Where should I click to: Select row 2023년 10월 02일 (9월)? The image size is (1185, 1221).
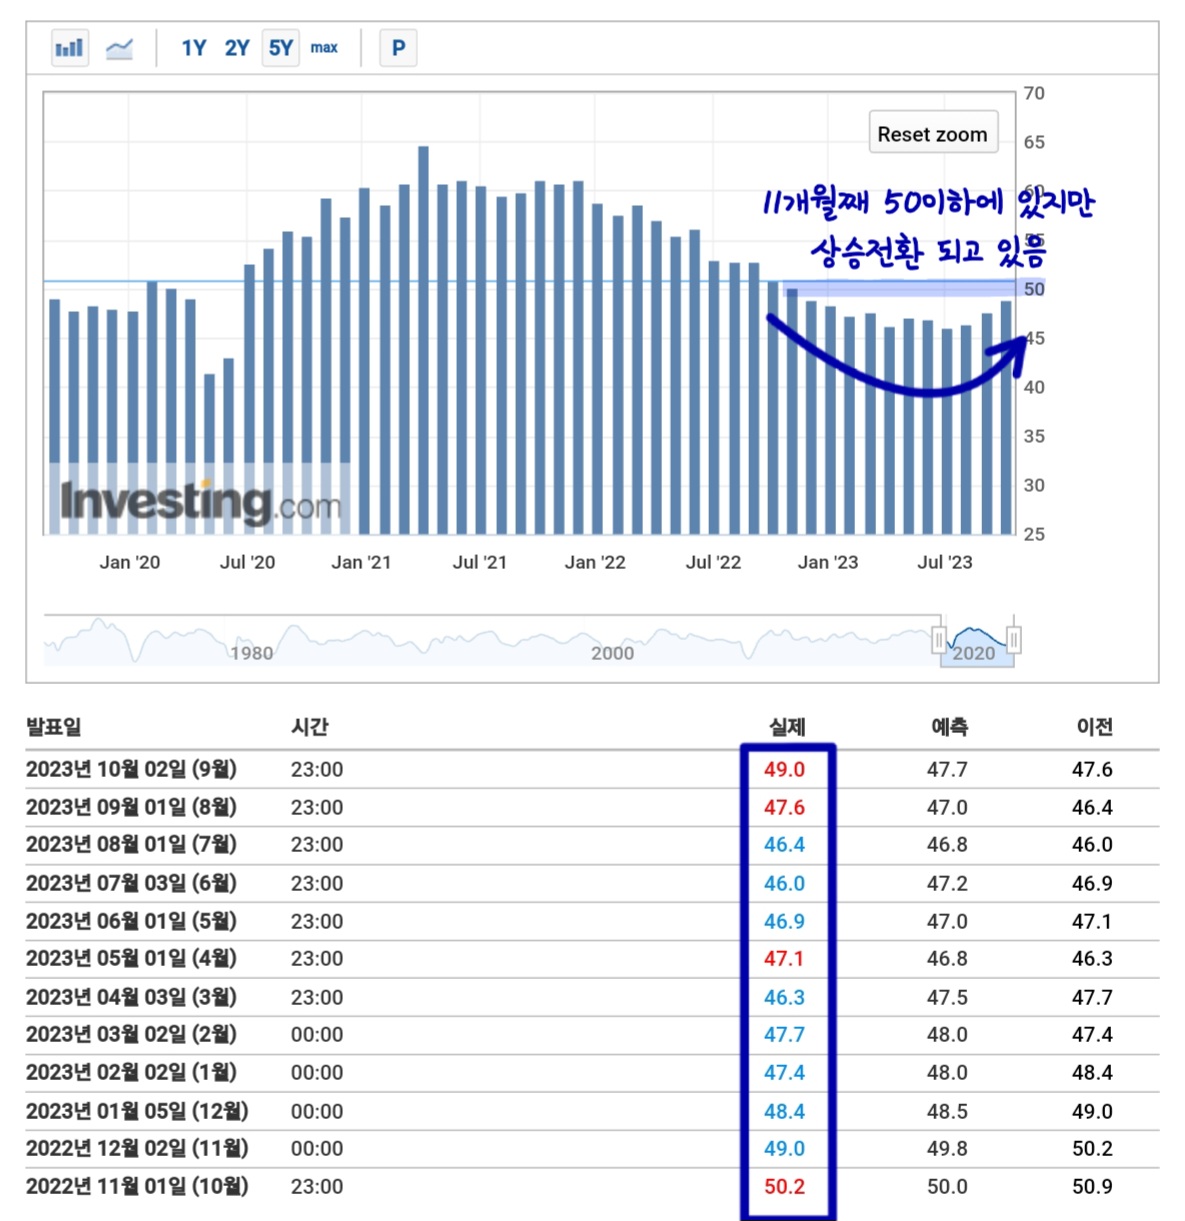[592, 769]
